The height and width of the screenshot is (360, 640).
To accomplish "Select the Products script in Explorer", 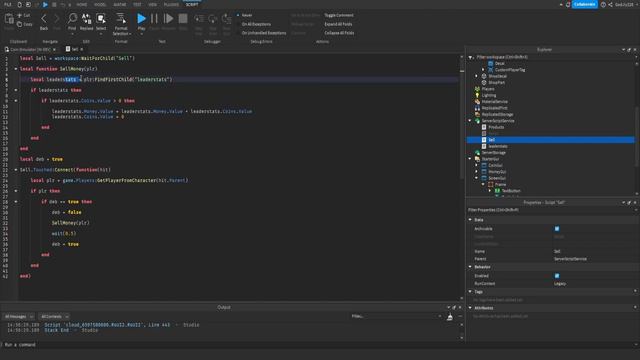I will point(496,127).
